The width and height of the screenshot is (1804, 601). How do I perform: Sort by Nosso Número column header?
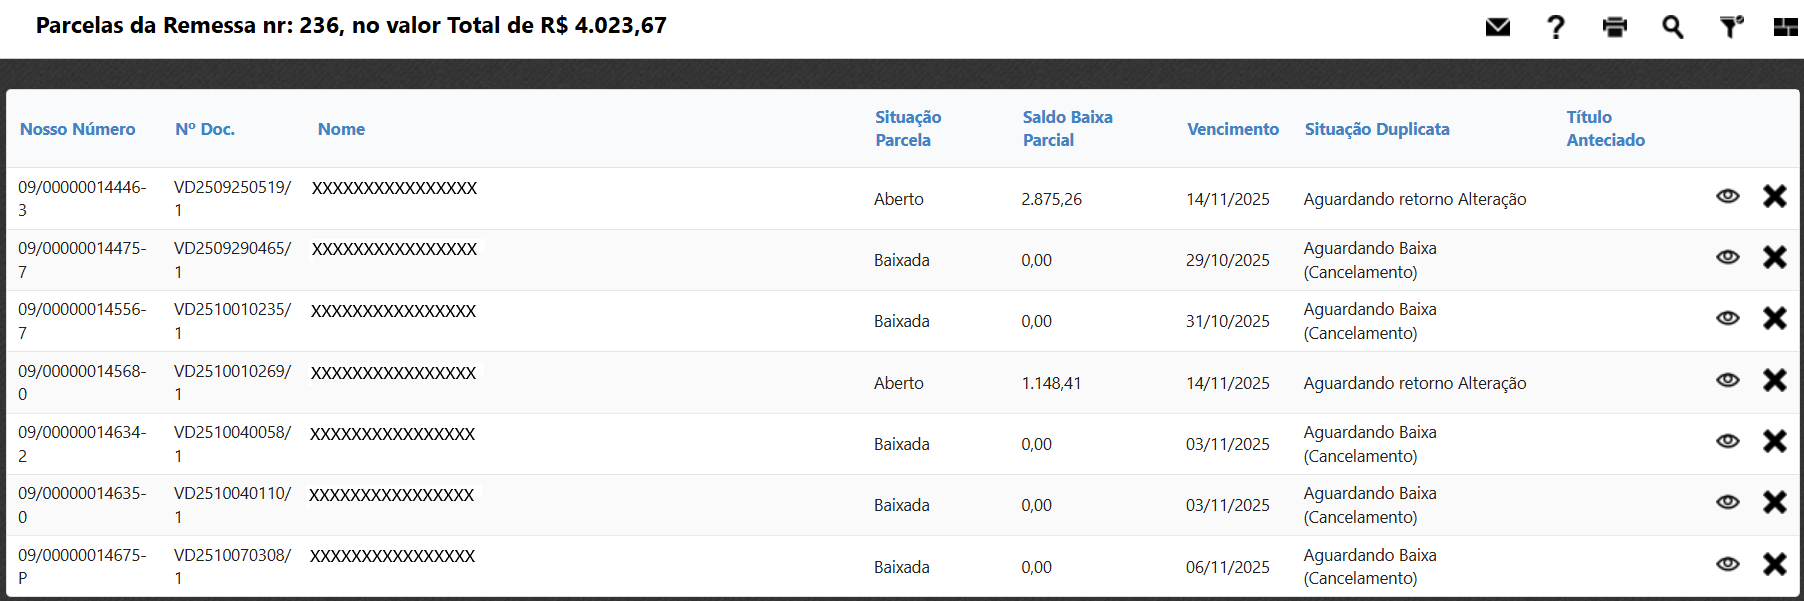[x=77, y=129]
